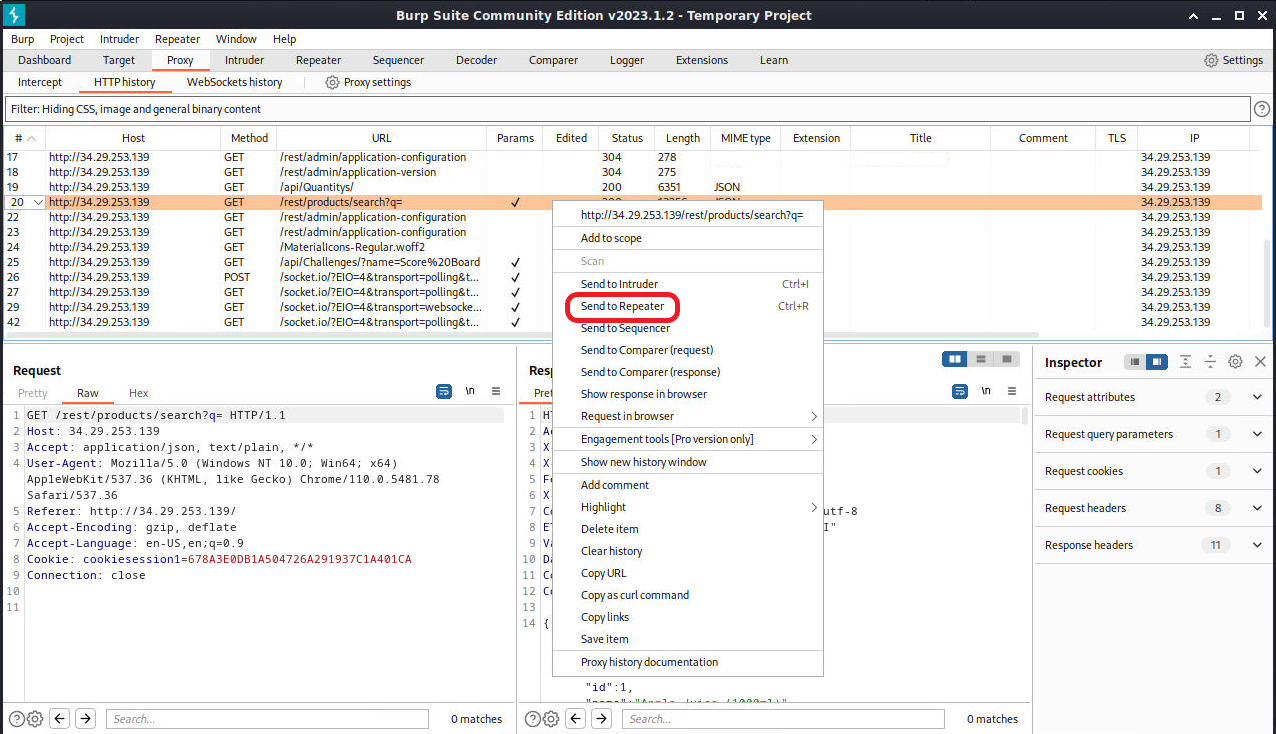Toggle word wrap icon in Response panel
Image resolution: width=1276 pixels, height=734 pixels.
pos(960,392)
